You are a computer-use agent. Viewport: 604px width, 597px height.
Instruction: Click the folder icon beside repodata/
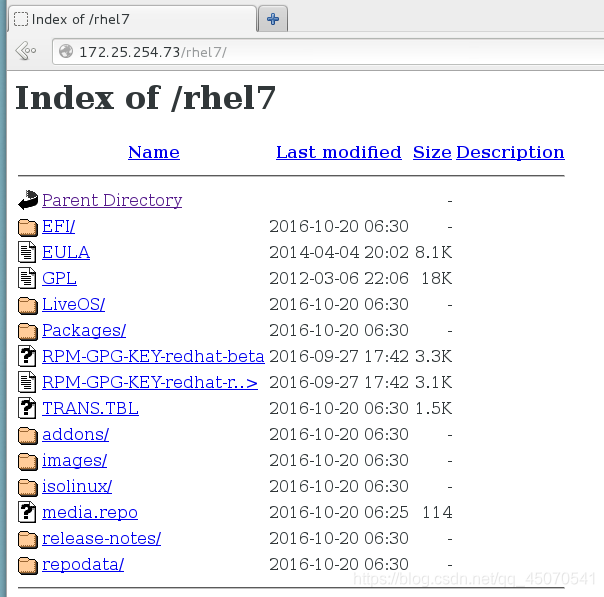[28, 565]
